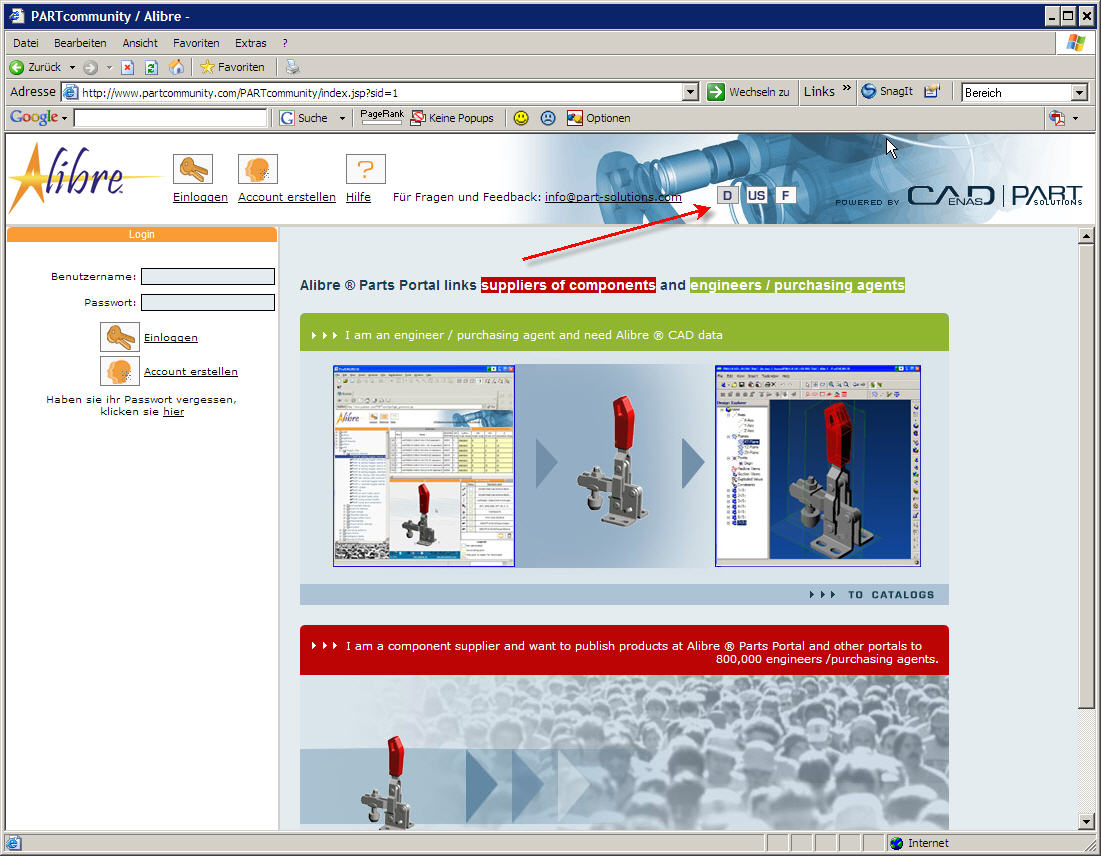Click the Google Suche button
1101x856 pixels.
[303, 118]
